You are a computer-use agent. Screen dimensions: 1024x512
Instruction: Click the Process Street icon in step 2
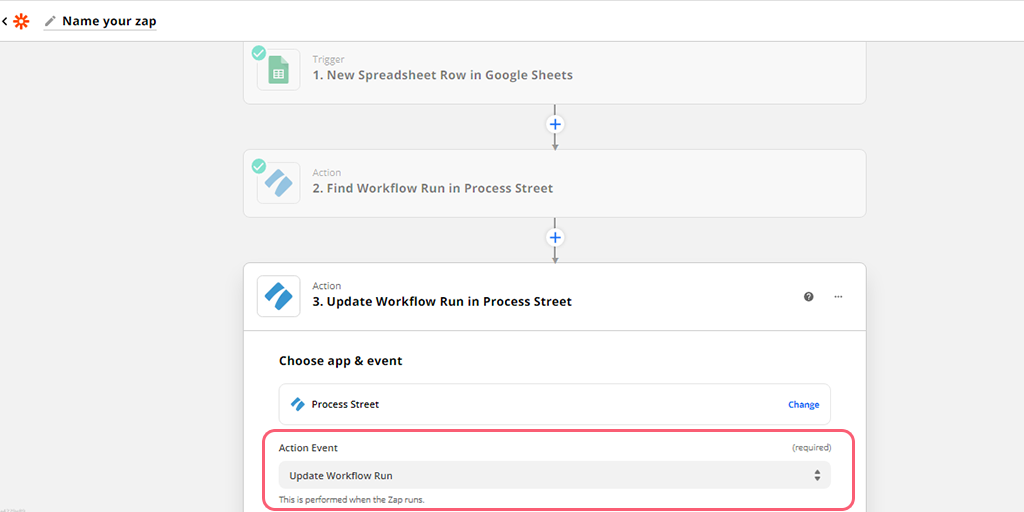pos(279,183)
